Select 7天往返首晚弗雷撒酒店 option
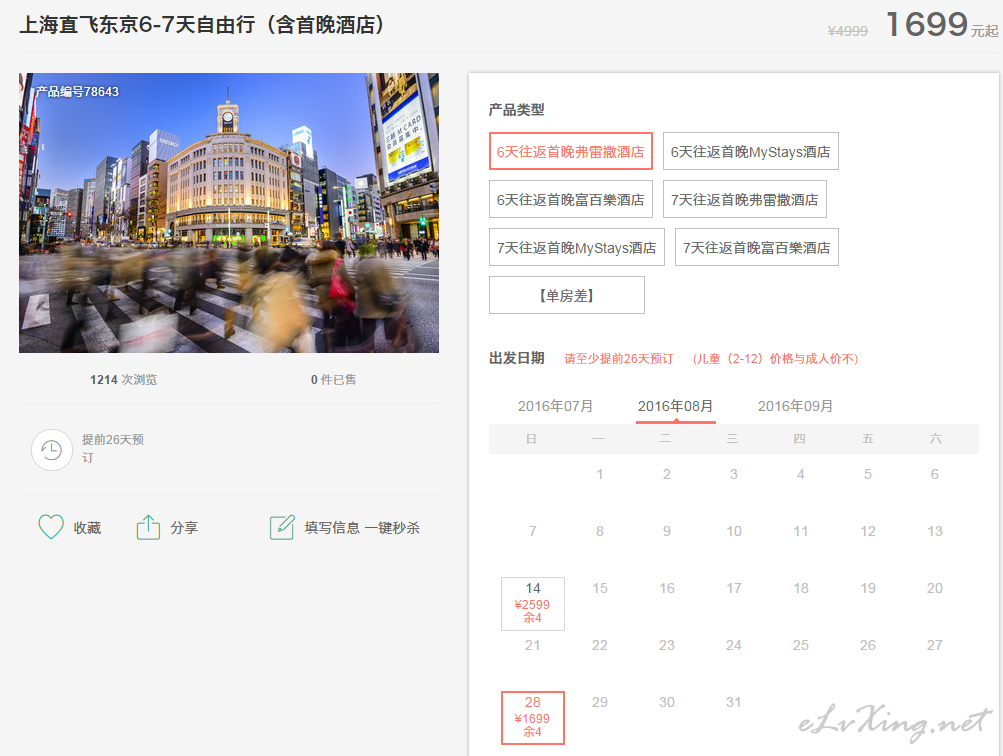Viewport: 1003px width, 756px height. click(745, 199)
